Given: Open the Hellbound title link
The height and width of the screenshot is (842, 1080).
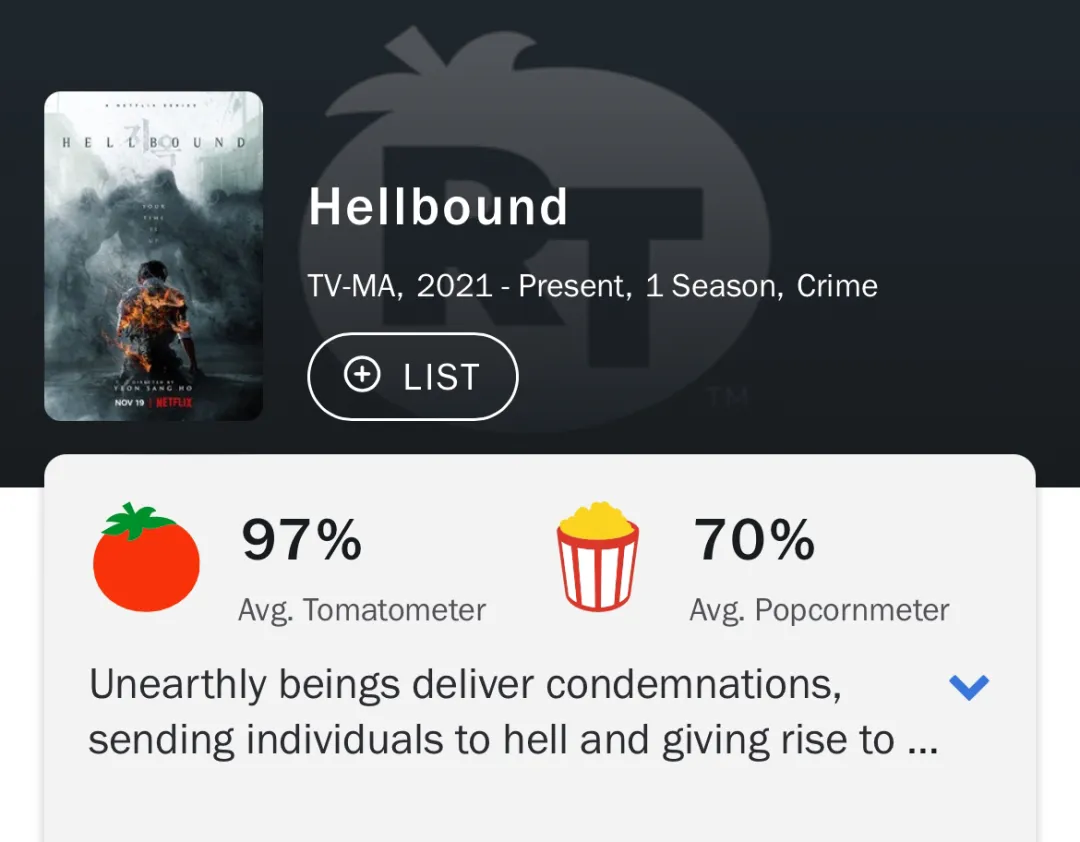Looking at the screenshot, I should pyautogui.click(x=439, y=207).
